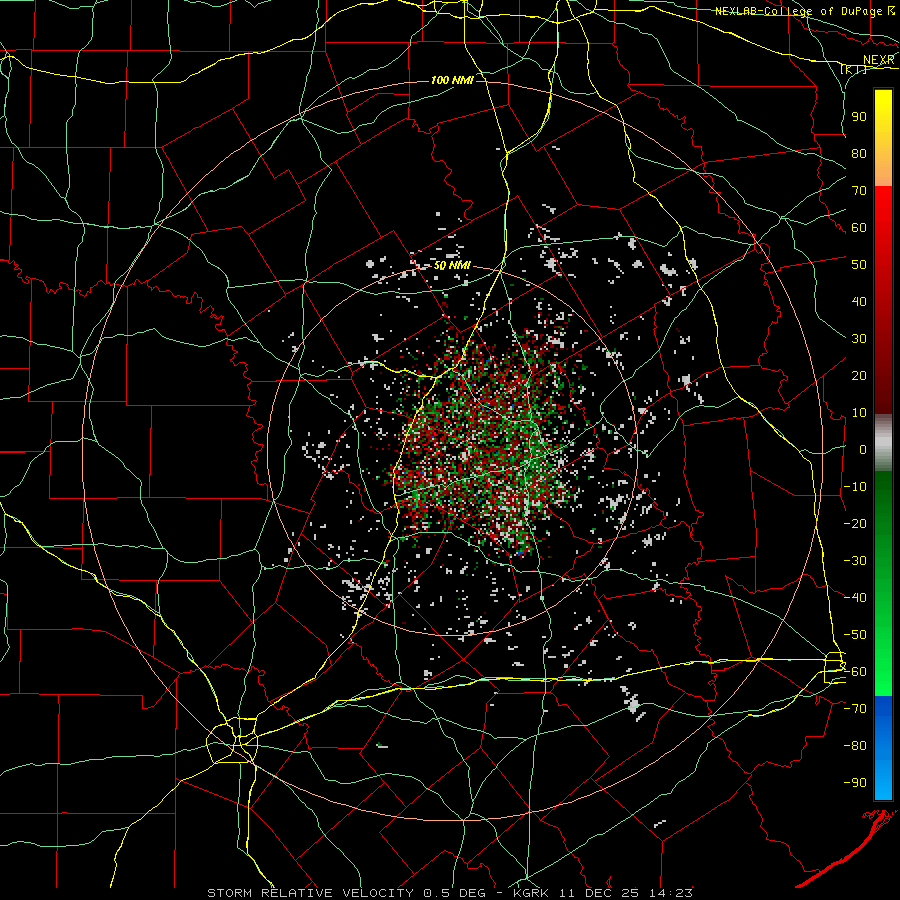Click the '50' value on the velocity scale
This screenshot has height=900, width=900.
point(859,265)
